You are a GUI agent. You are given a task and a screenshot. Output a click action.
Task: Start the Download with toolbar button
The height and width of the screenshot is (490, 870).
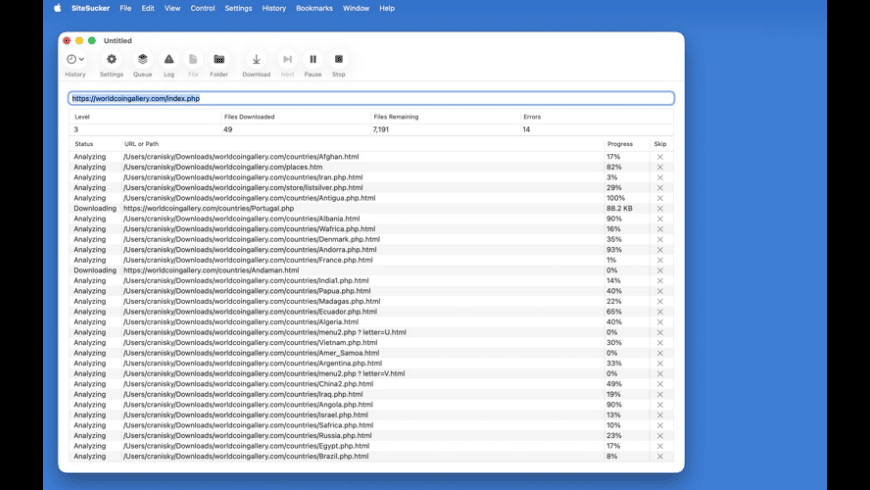pyautogui.click(x=256, y=59)
